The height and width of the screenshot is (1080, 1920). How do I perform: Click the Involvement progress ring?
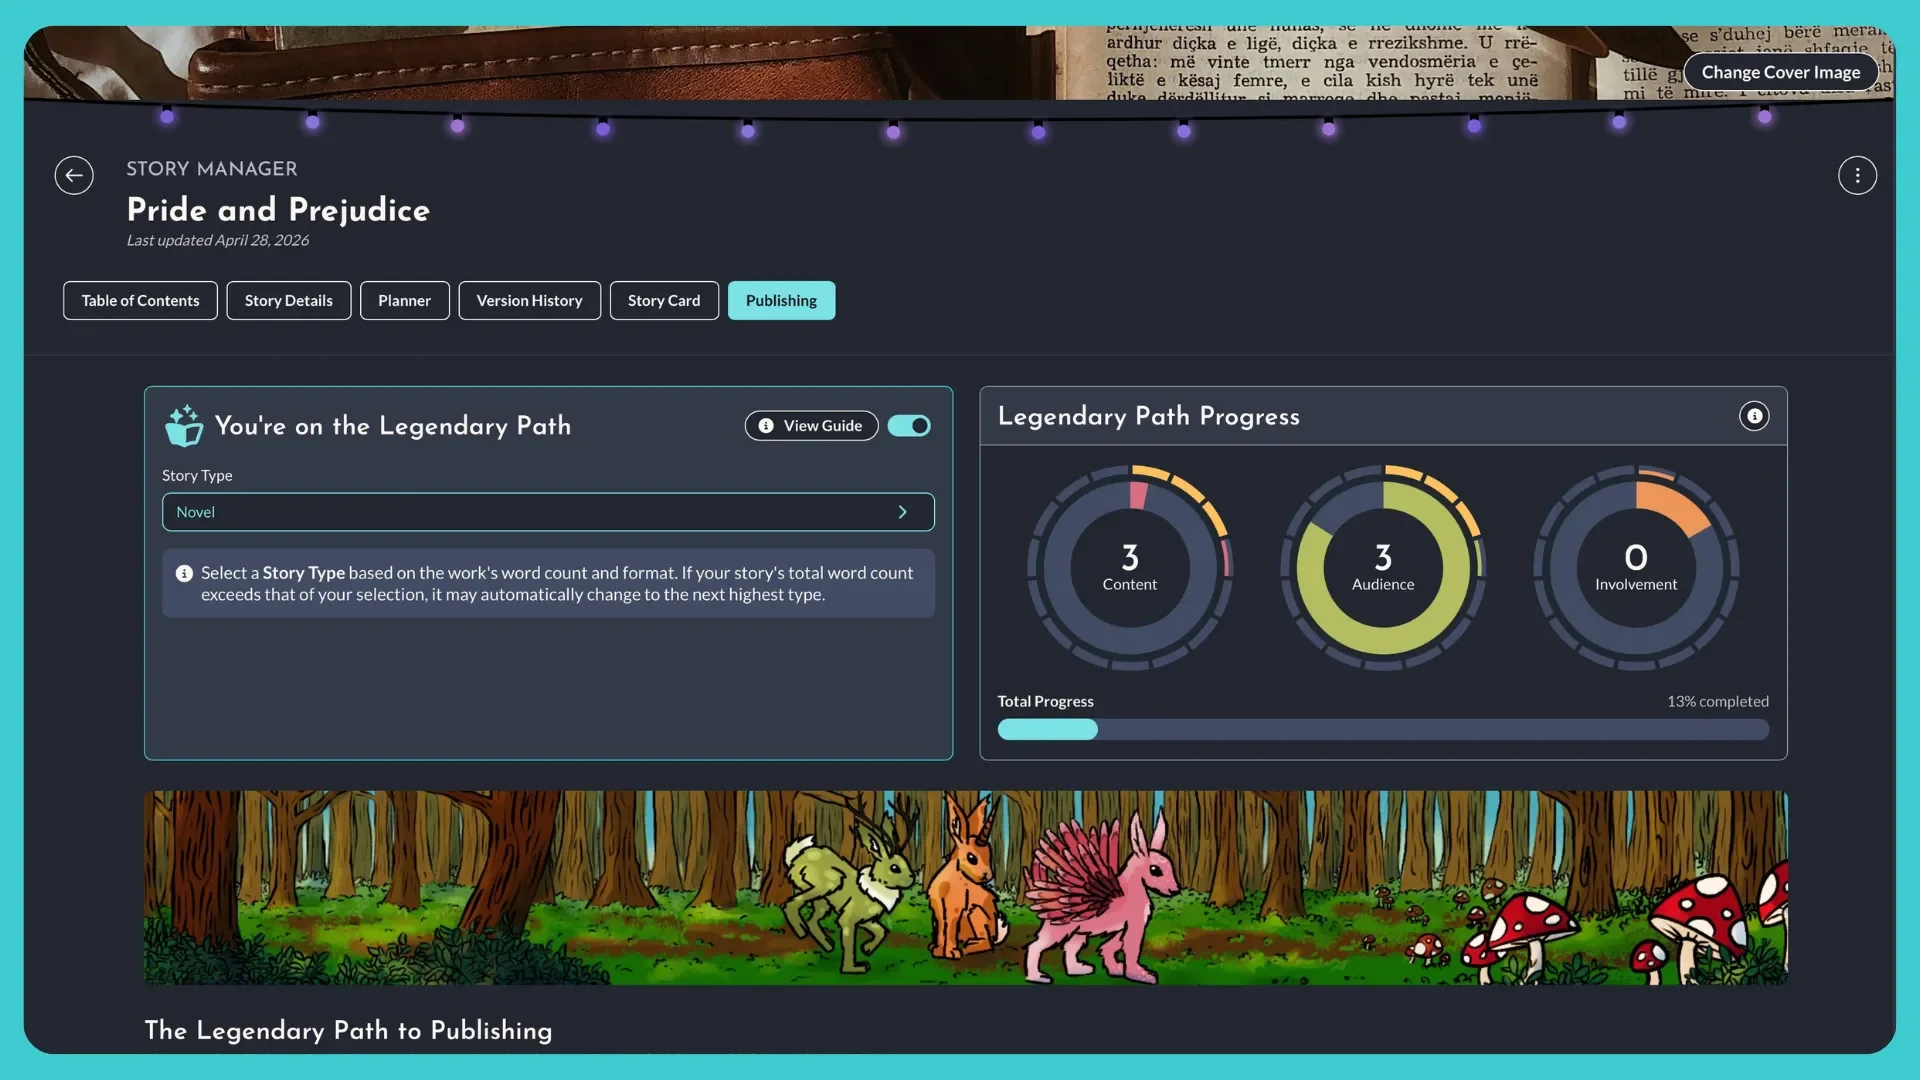click(1636, 567)
